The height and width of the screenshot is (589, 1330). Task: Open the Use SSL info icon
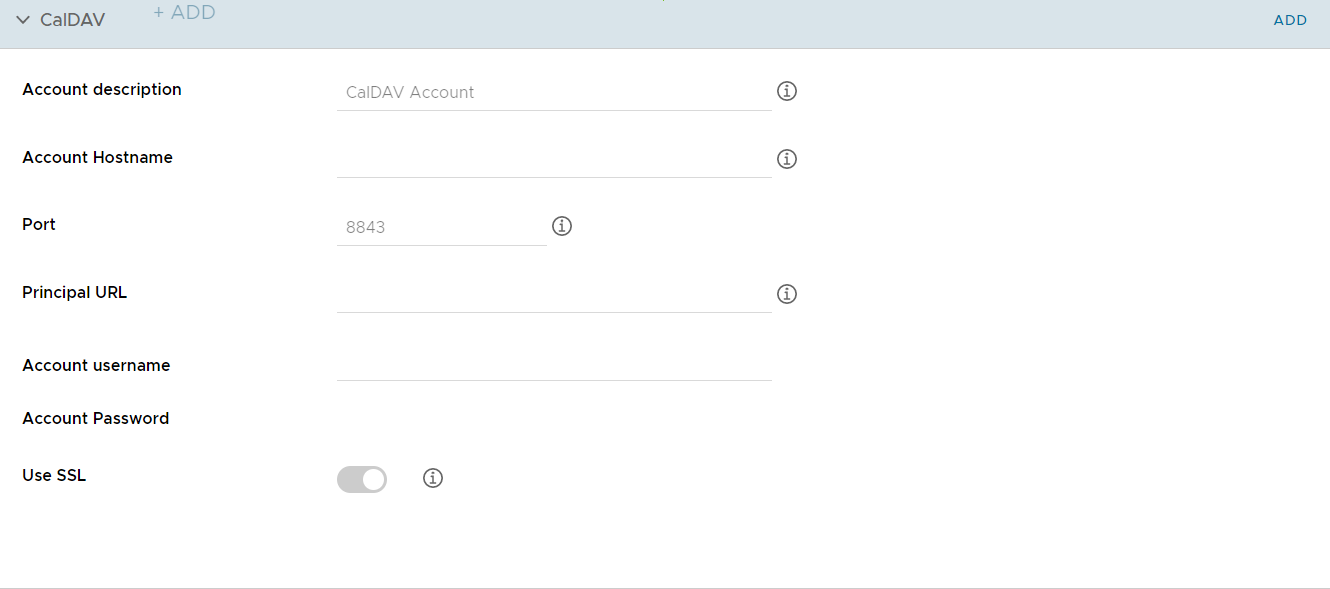[433, 478]
